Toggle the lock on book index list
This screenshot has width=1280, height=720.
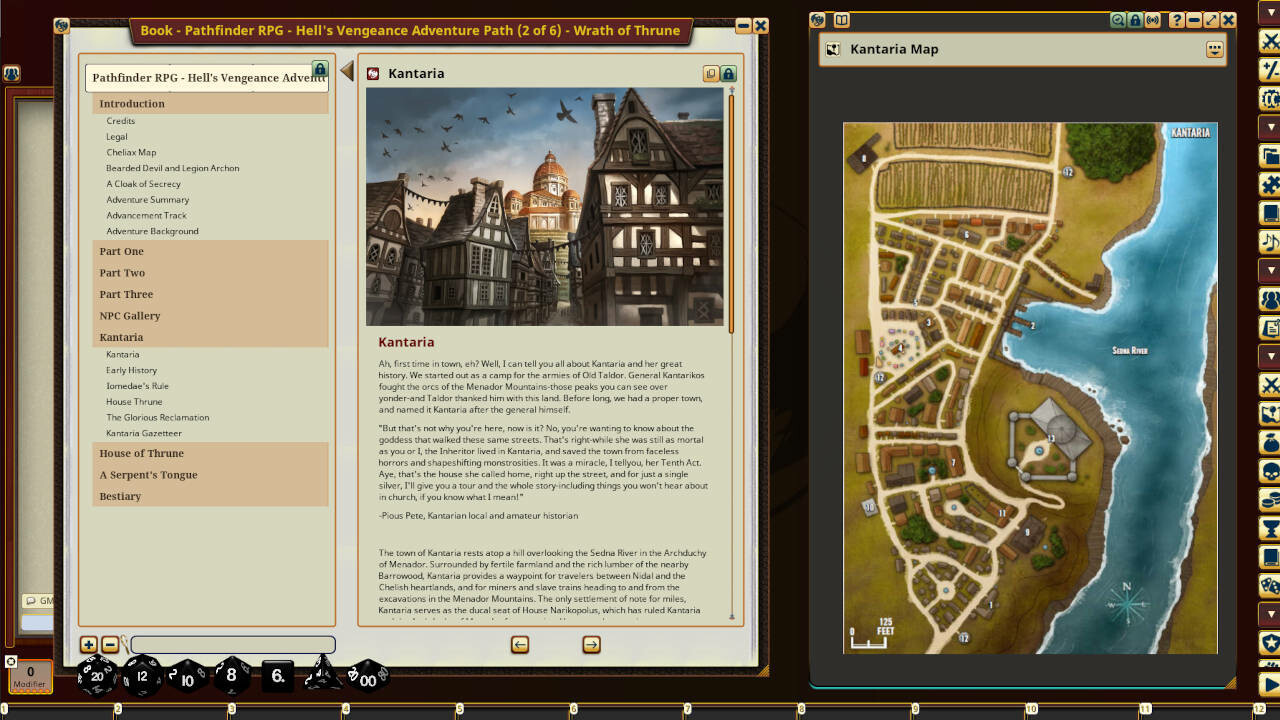tap(320, 69)
